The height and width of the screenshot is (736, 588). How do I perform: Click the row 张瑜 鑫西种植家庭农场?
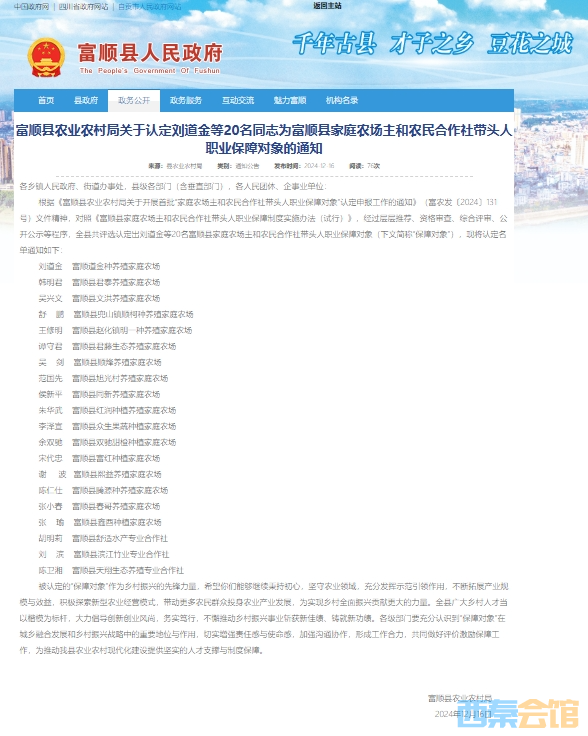pyautogui.click(x=100, y=522)
